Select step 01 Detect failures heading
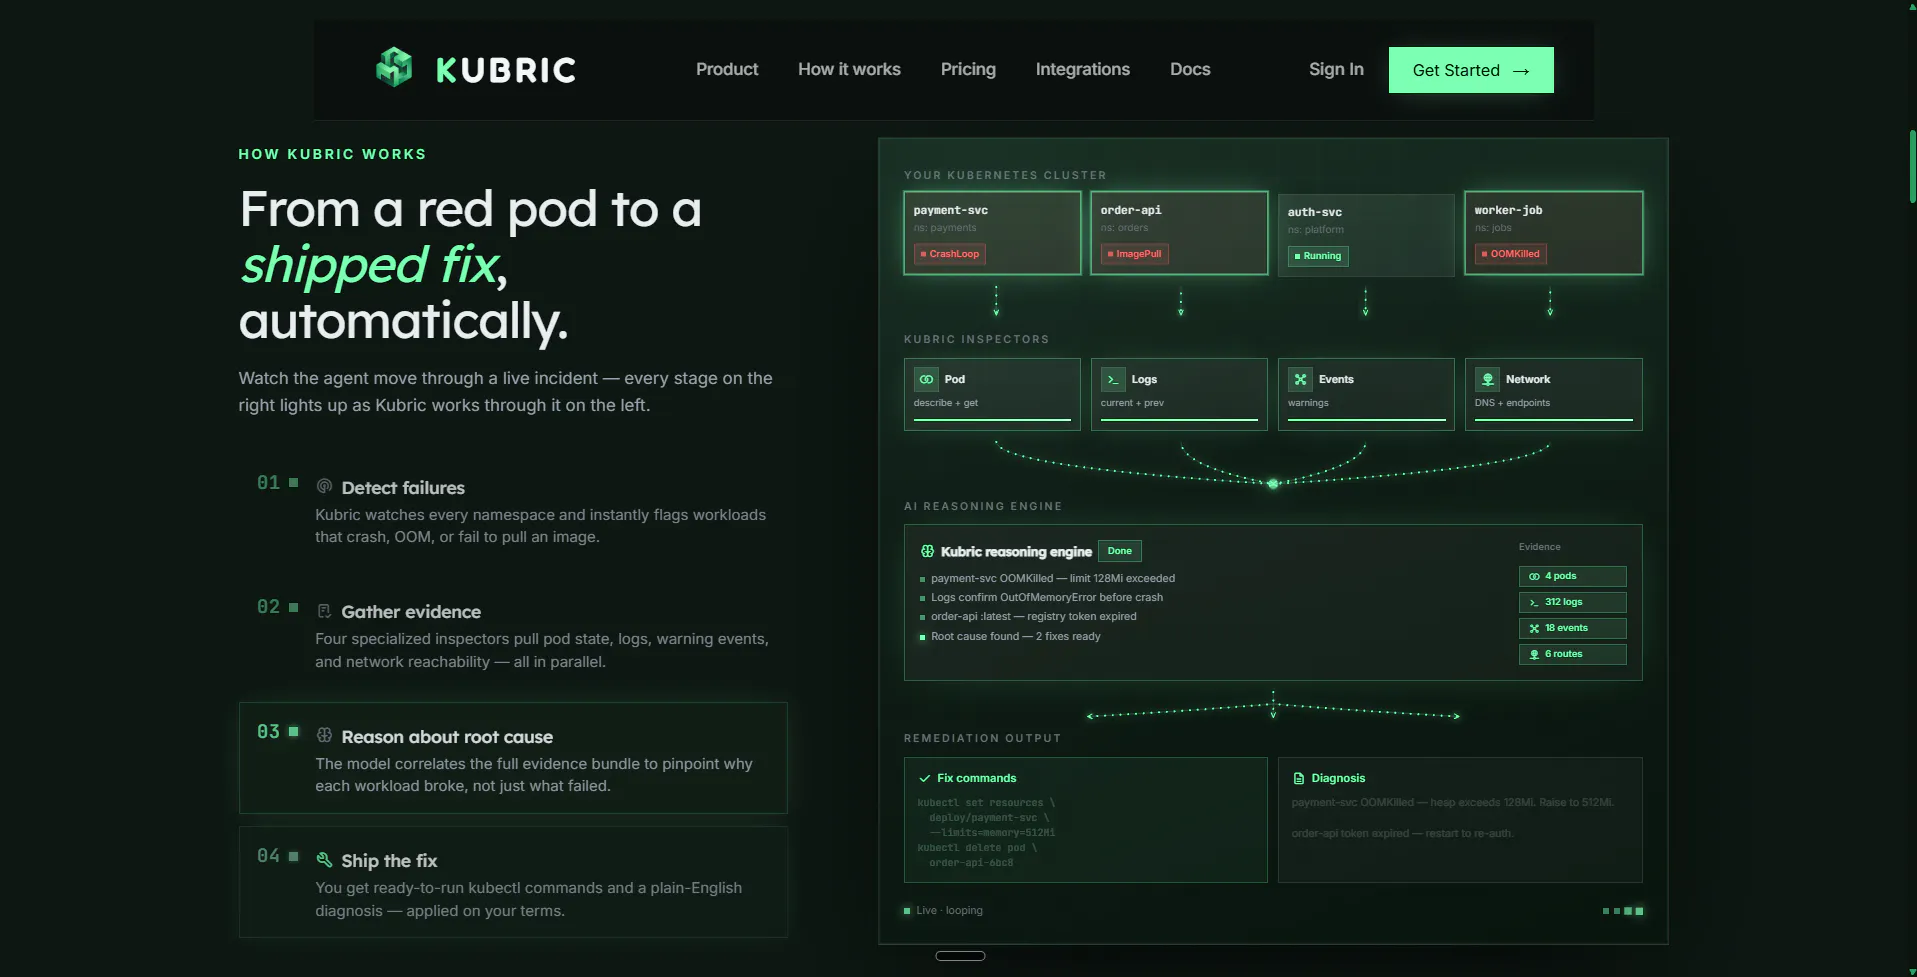1917x977 pixels. [403, 488]
